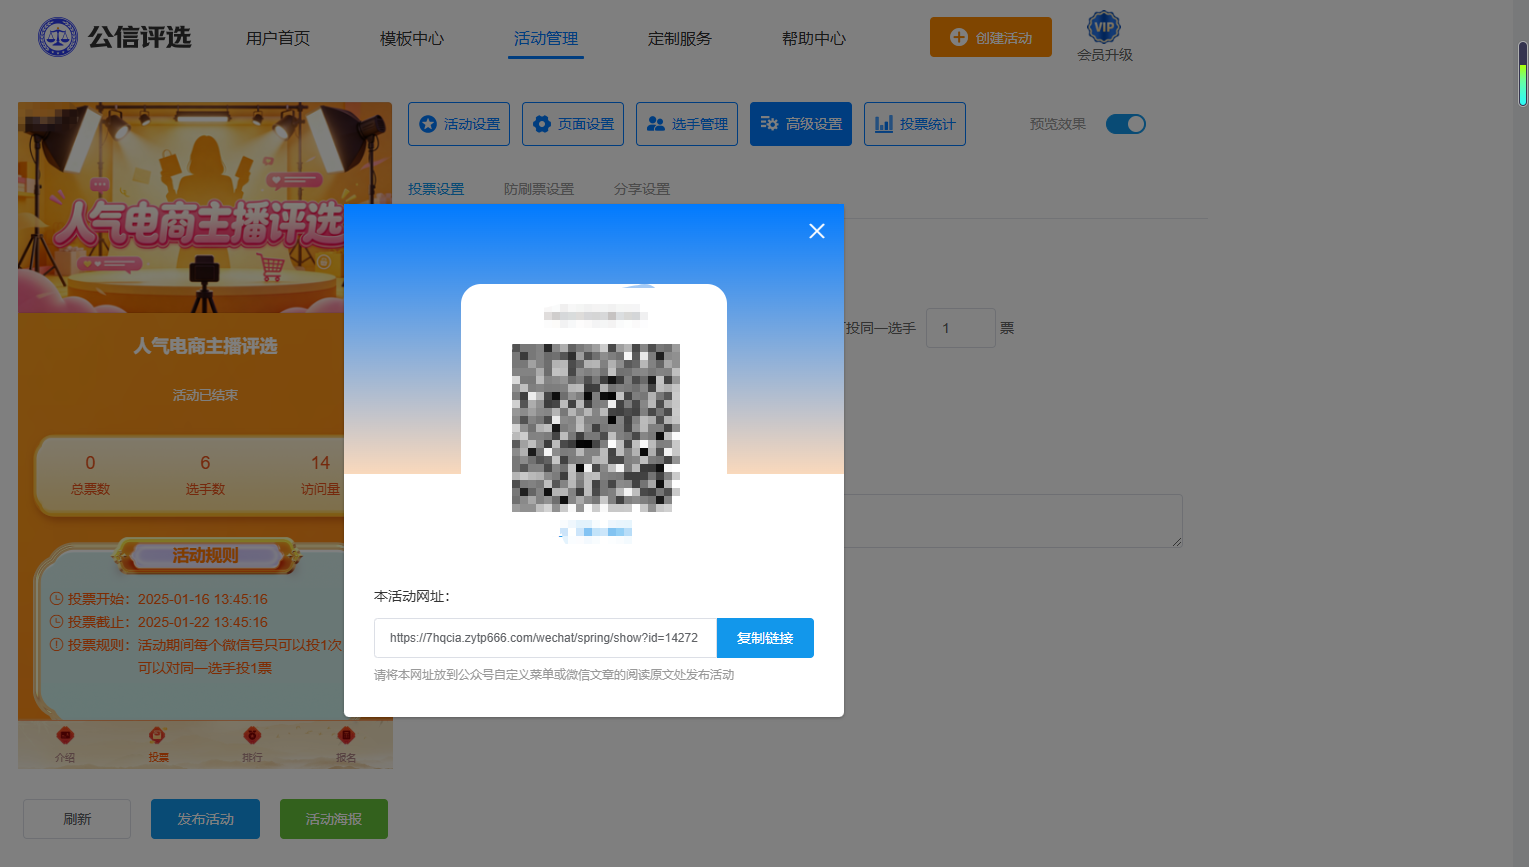
Task: Open 活动设置 tab button
Action: pos(459,124)
